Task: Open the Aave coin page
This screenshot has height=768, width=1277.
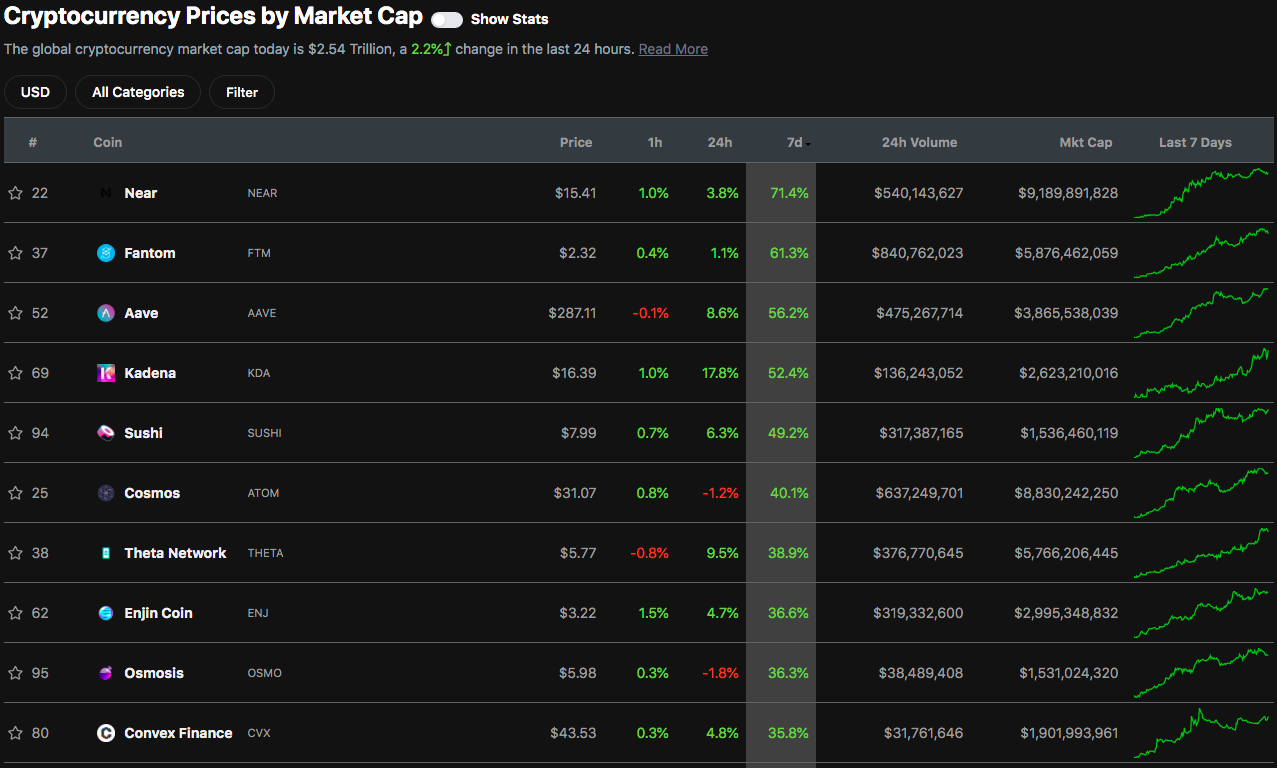Action: pos(141,313)
